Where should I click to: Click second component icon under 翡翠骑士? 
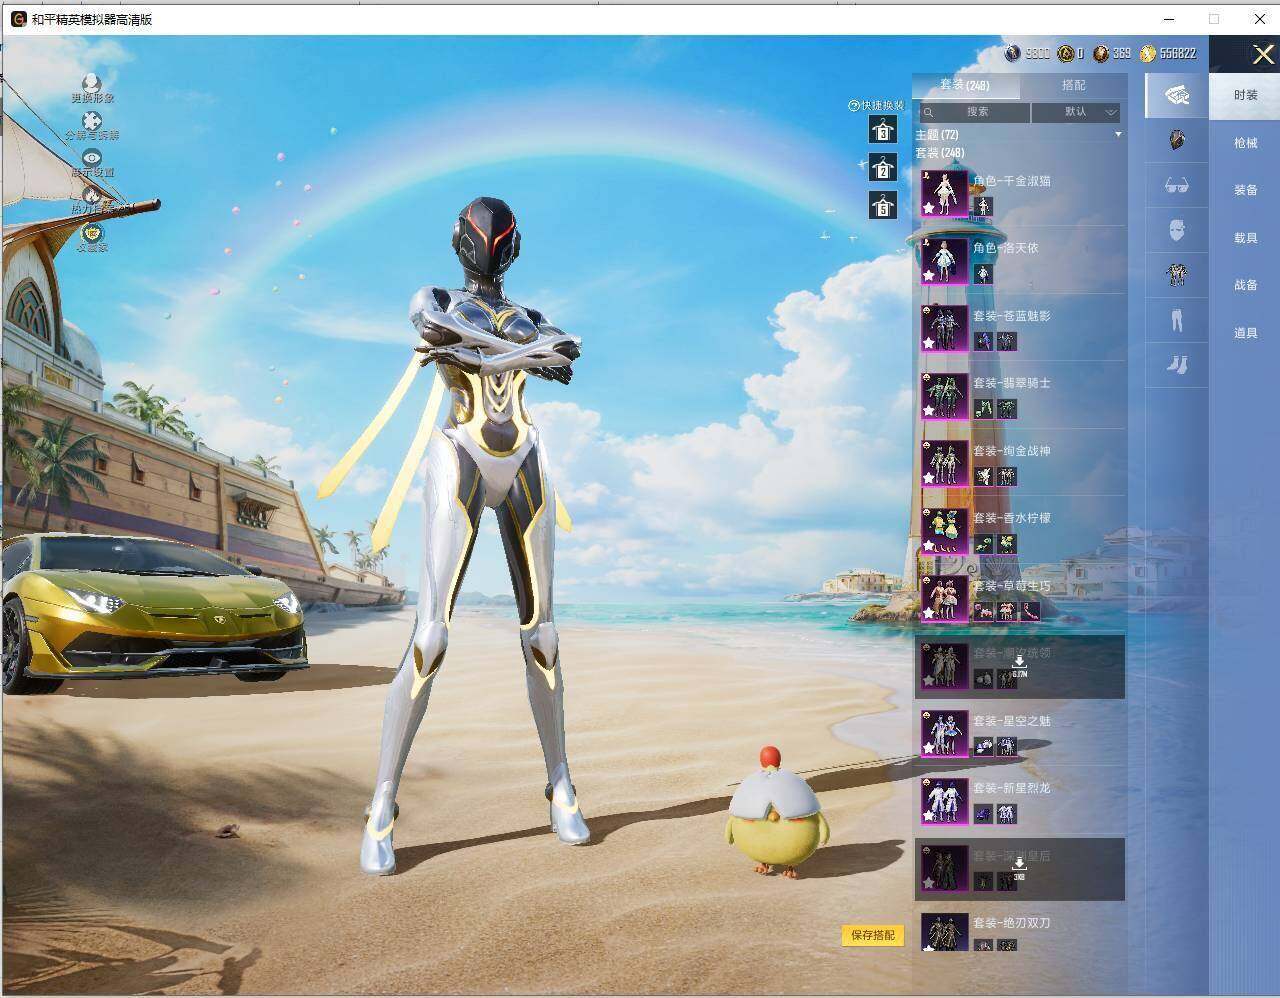(1006, 408)
